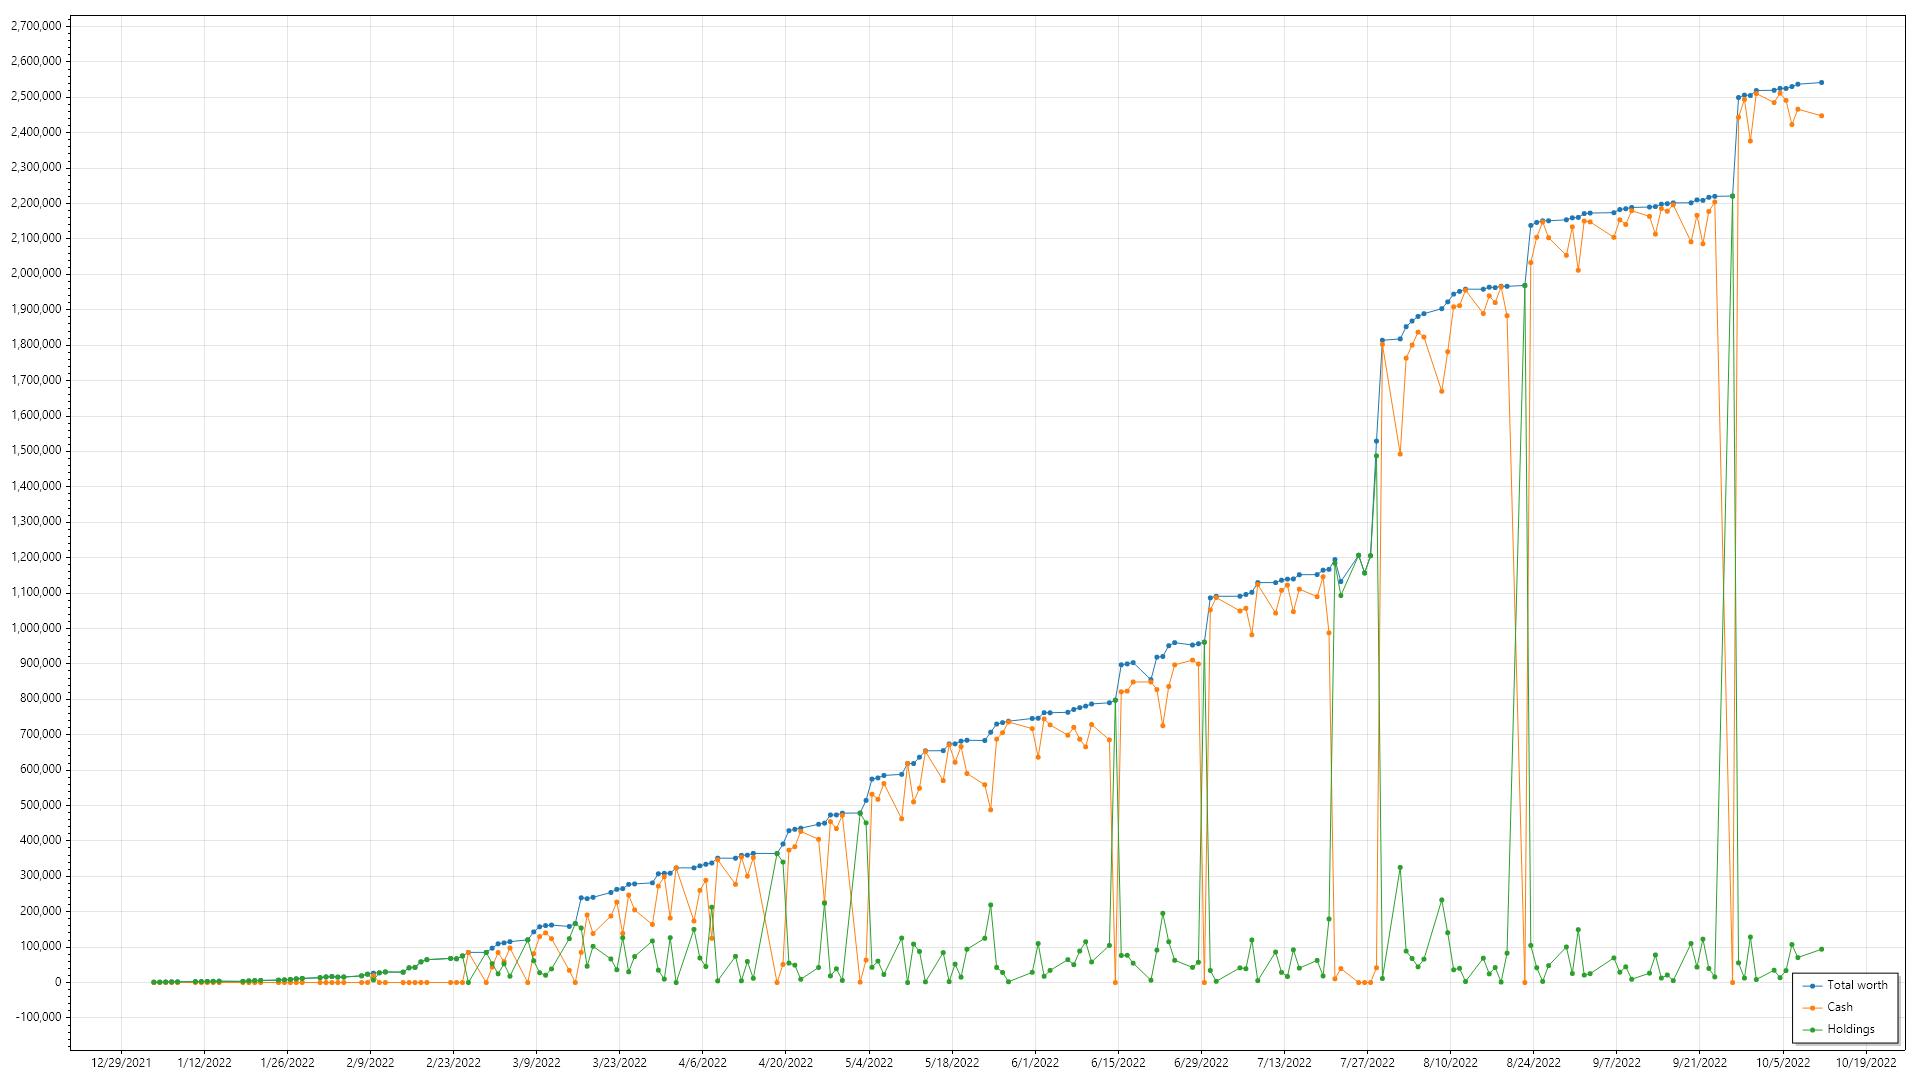The width and height of the screenshot is (1920, 1080).
Task: Select the 700,000 y-axis label
Action: point(40,734)
